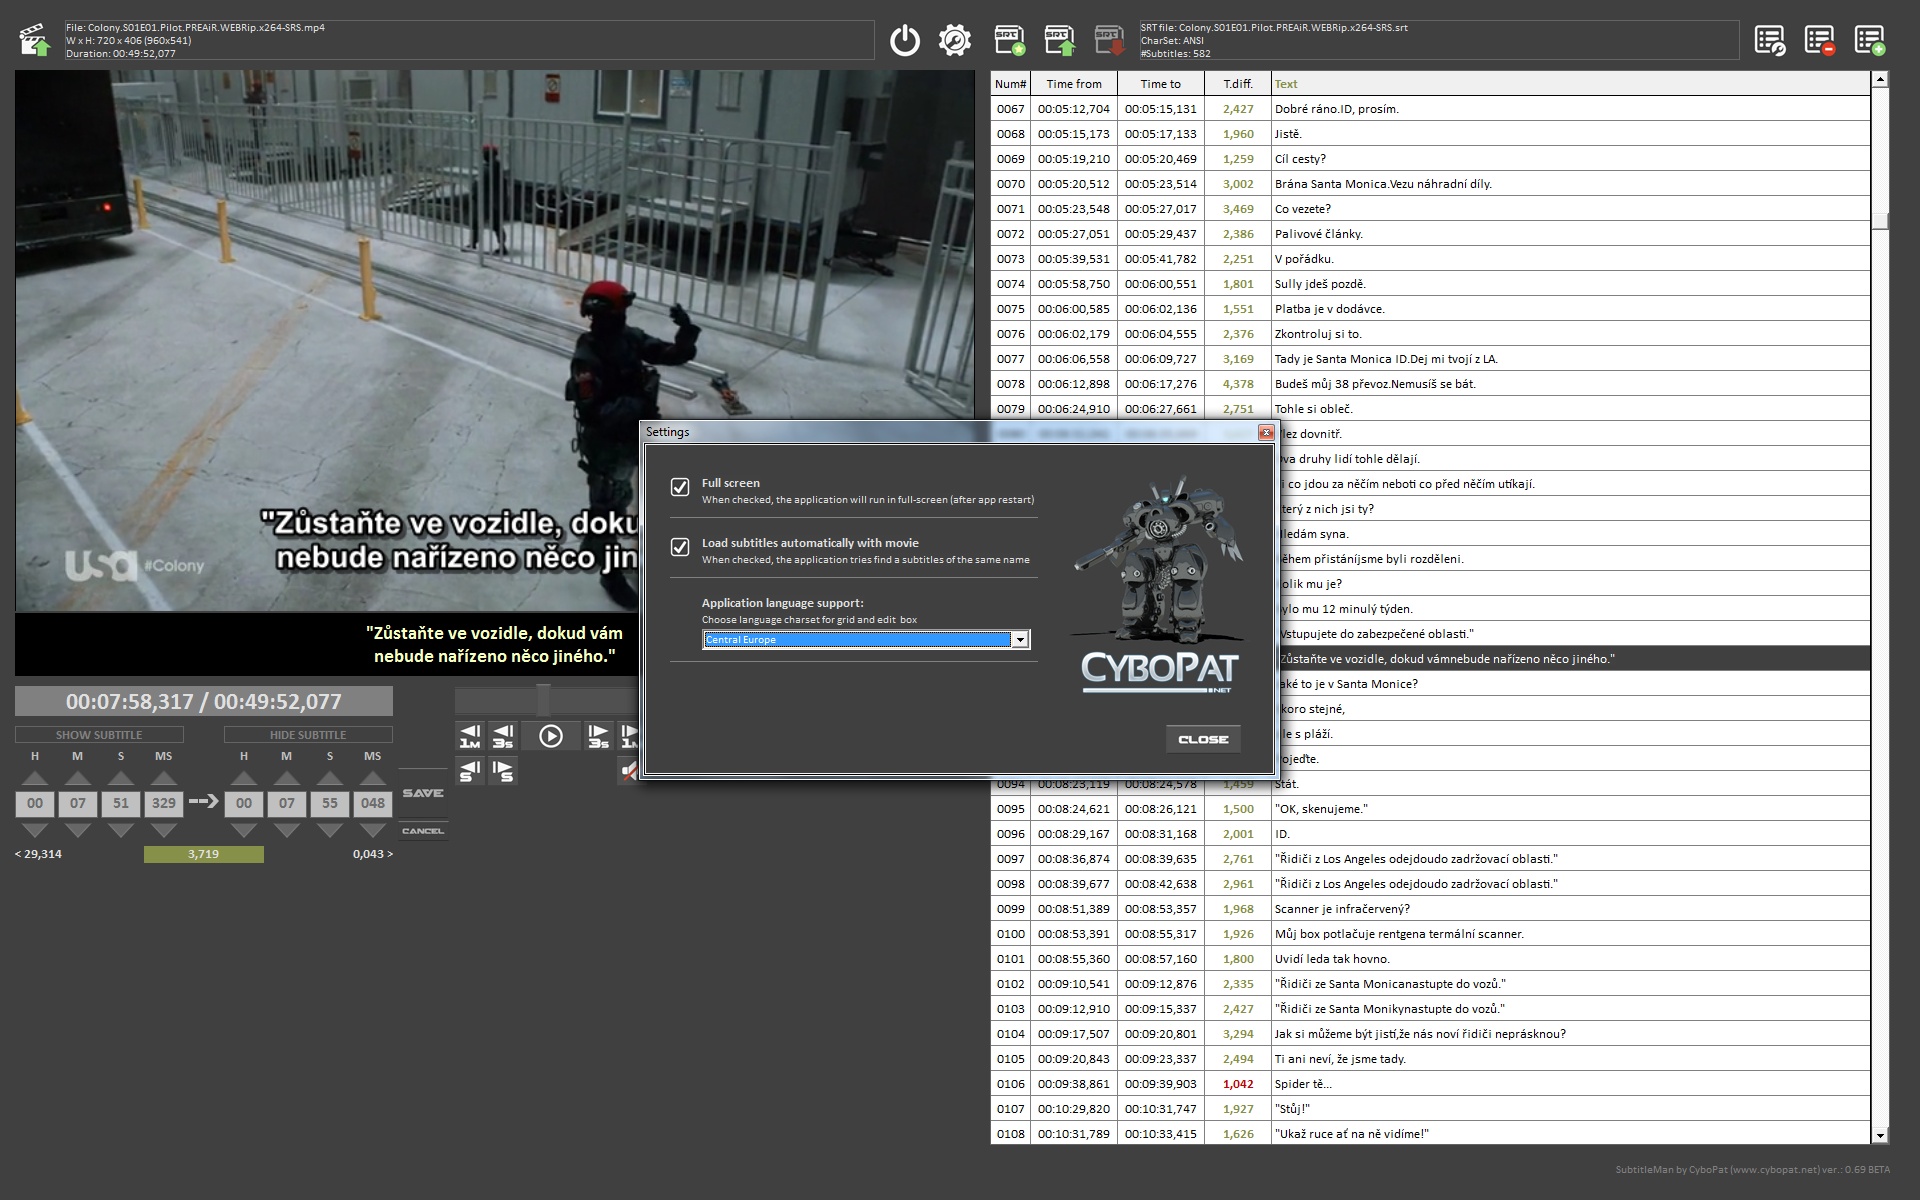Click subtitle list scrollbar down arrow
Image resolution: width=1920 pixels, height=1200 pixels.
click(1880, 1135)
